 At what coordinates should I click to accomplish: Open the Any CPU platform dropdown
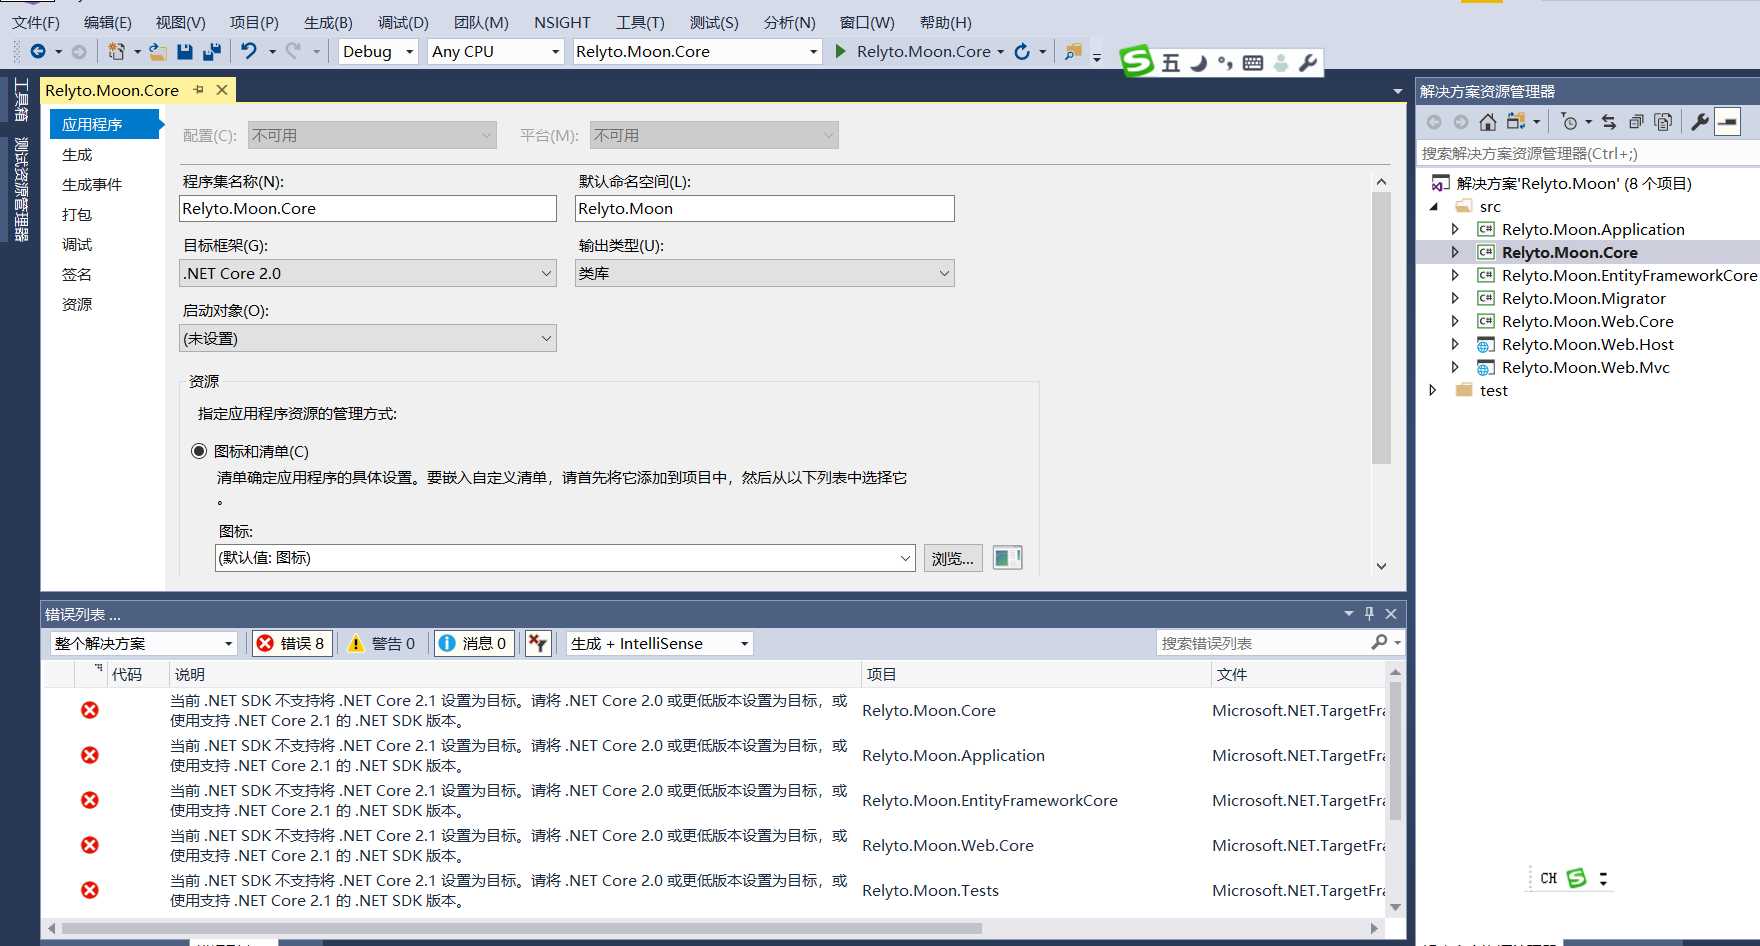[496, 51]
